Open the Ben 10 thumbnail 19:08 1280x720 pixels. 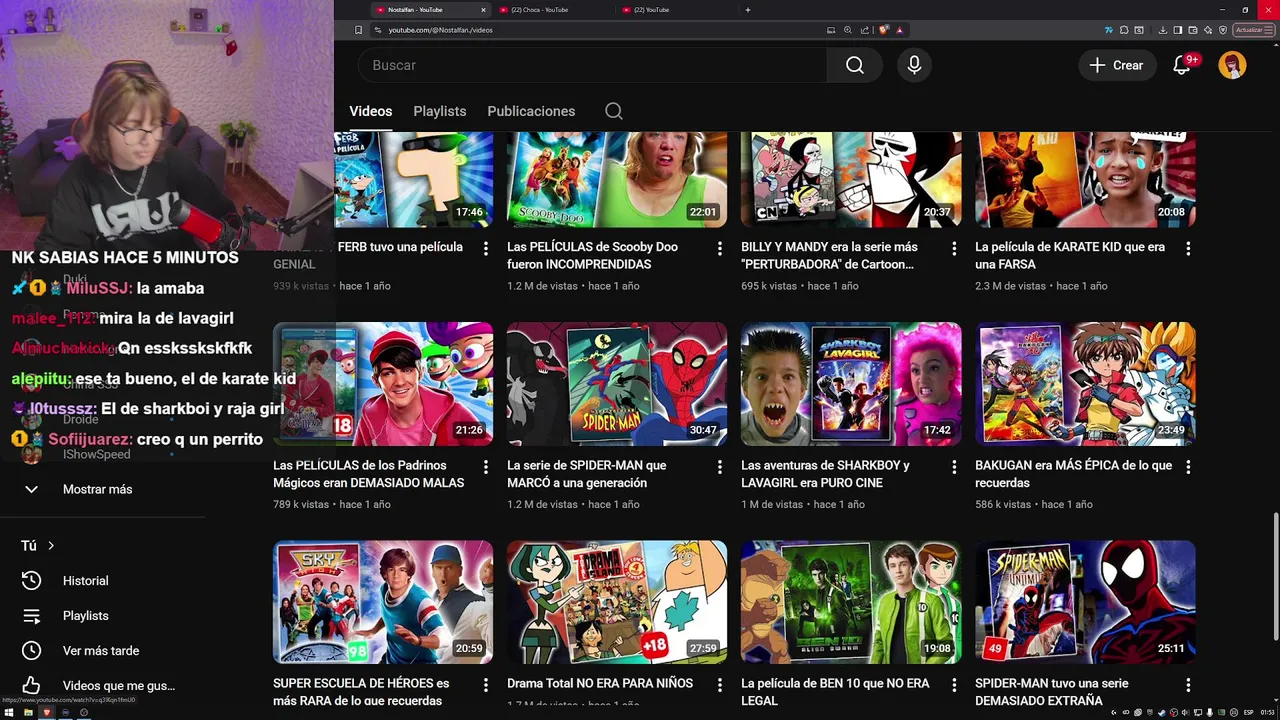click(851, 602)
